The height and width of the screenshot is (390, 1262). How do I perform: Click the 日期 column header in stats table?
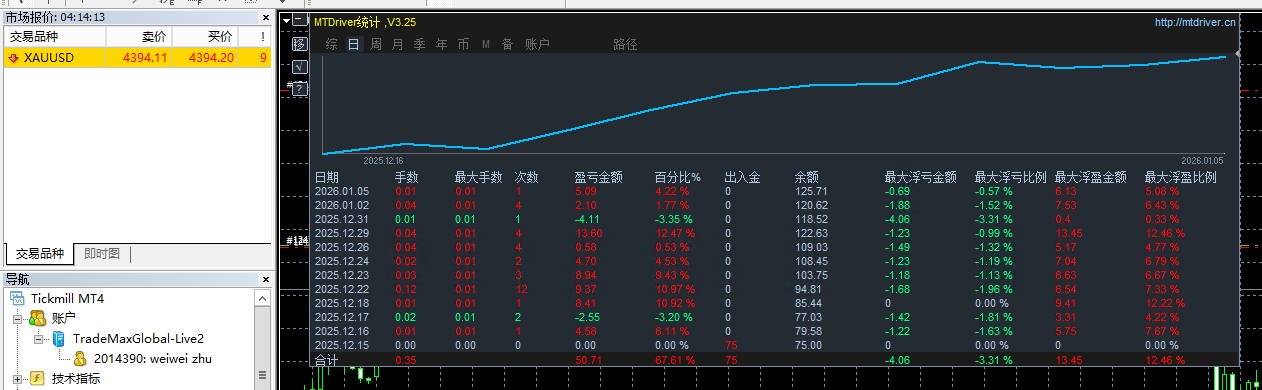pos(327,177)
